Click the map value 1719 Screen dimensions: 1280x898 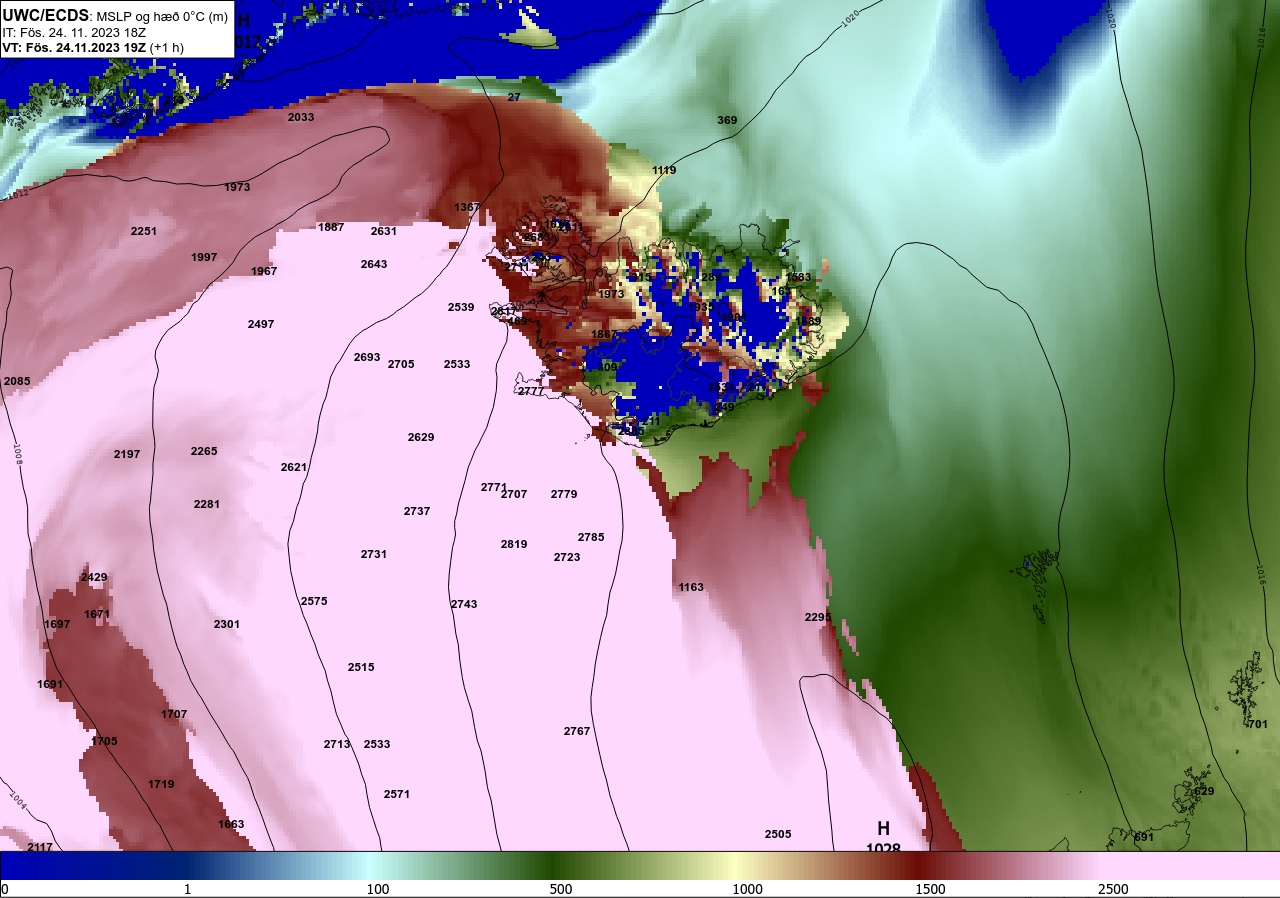click(x=161, y=784)
